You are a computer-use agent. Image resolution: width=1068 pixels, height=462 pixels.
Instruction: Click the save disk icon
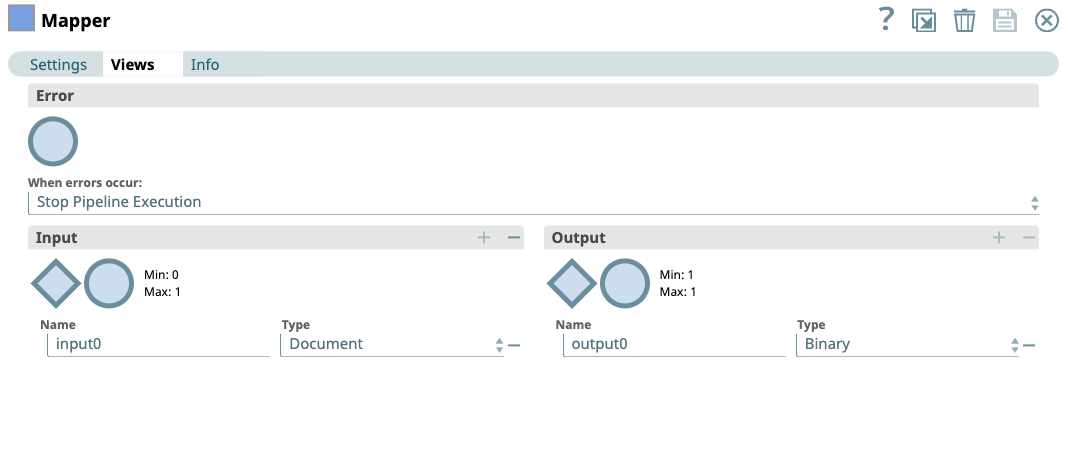(x=1005, y=20)
